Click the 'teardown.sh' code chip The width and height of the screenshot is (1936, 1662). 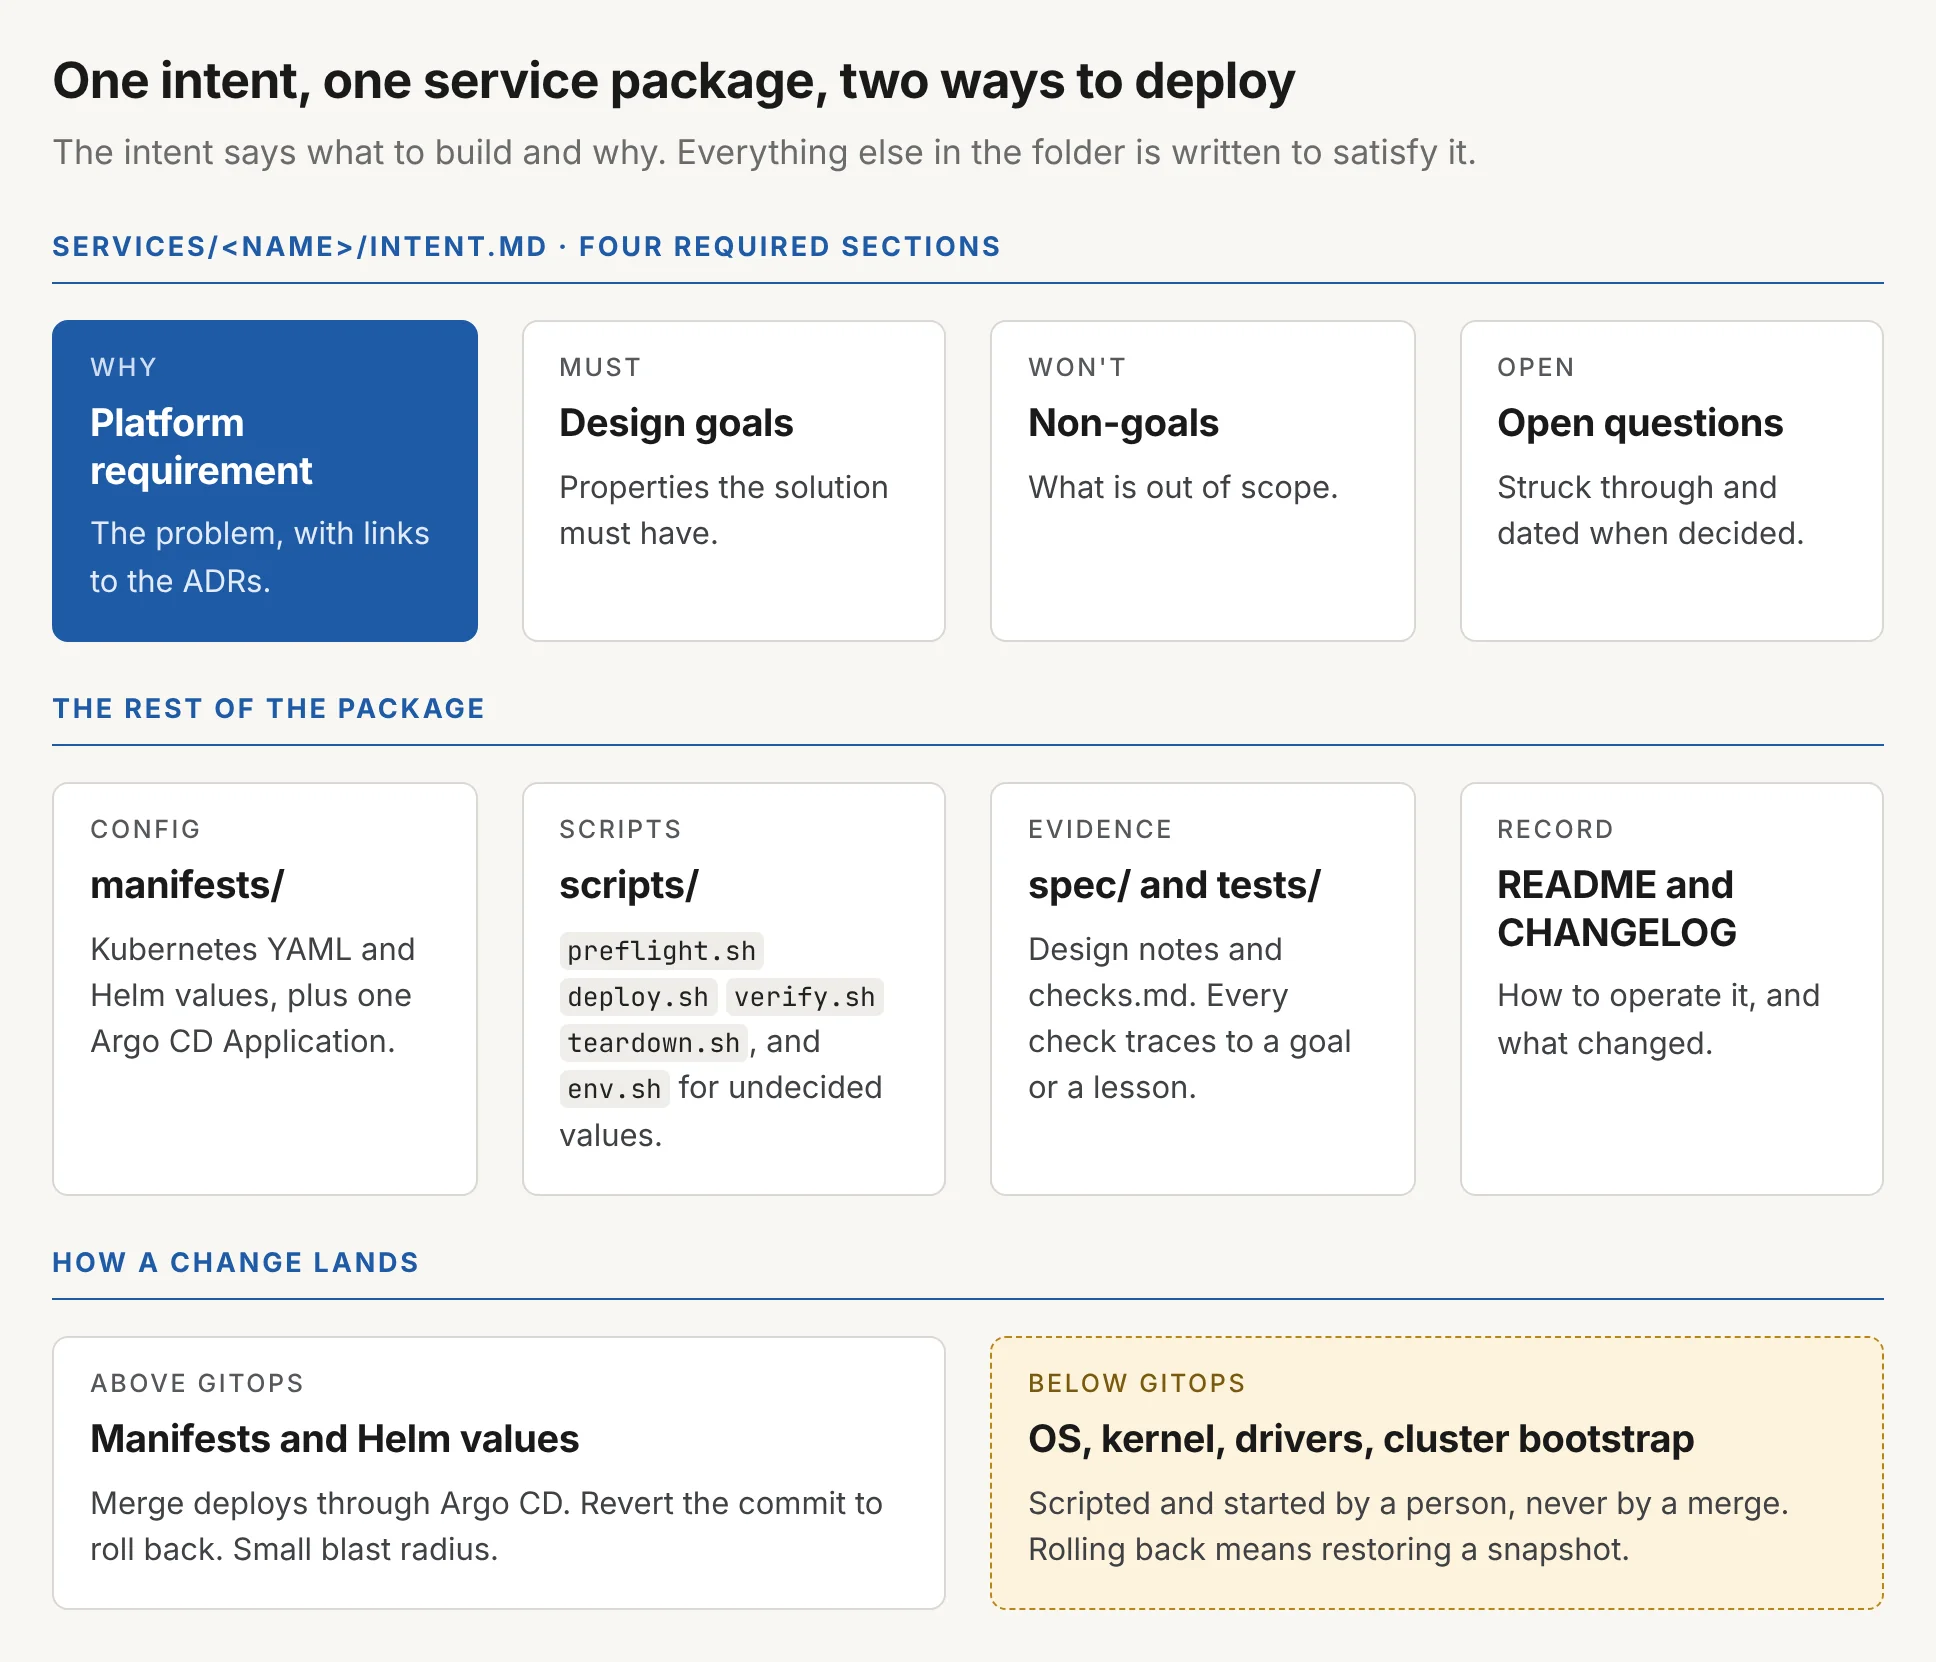pyautogui.click(x=654, y=1043)
